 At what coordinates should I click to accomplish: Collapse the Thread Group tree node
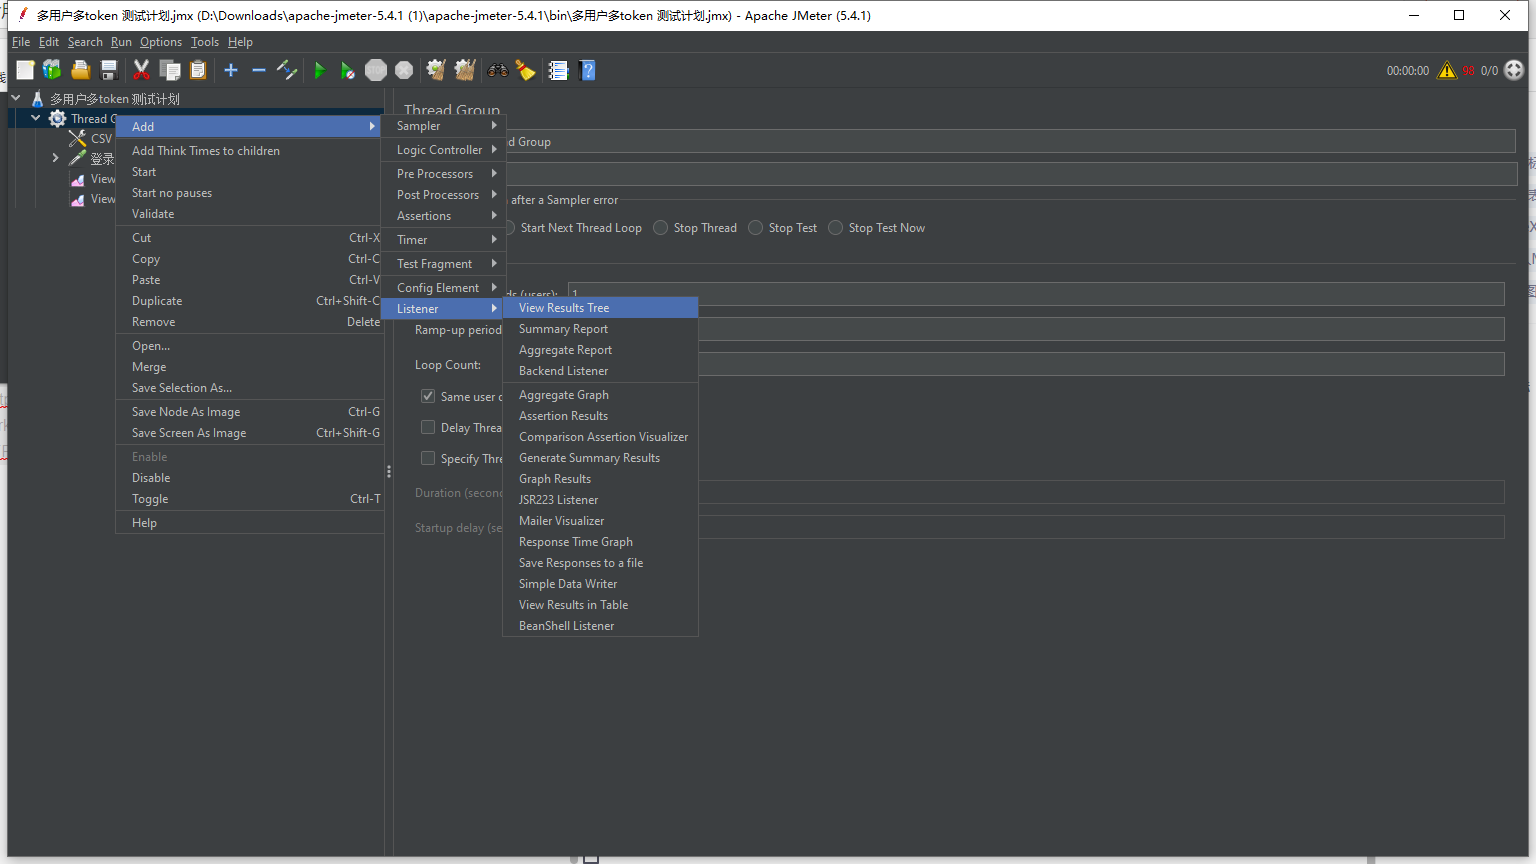(x=36, y=118)
